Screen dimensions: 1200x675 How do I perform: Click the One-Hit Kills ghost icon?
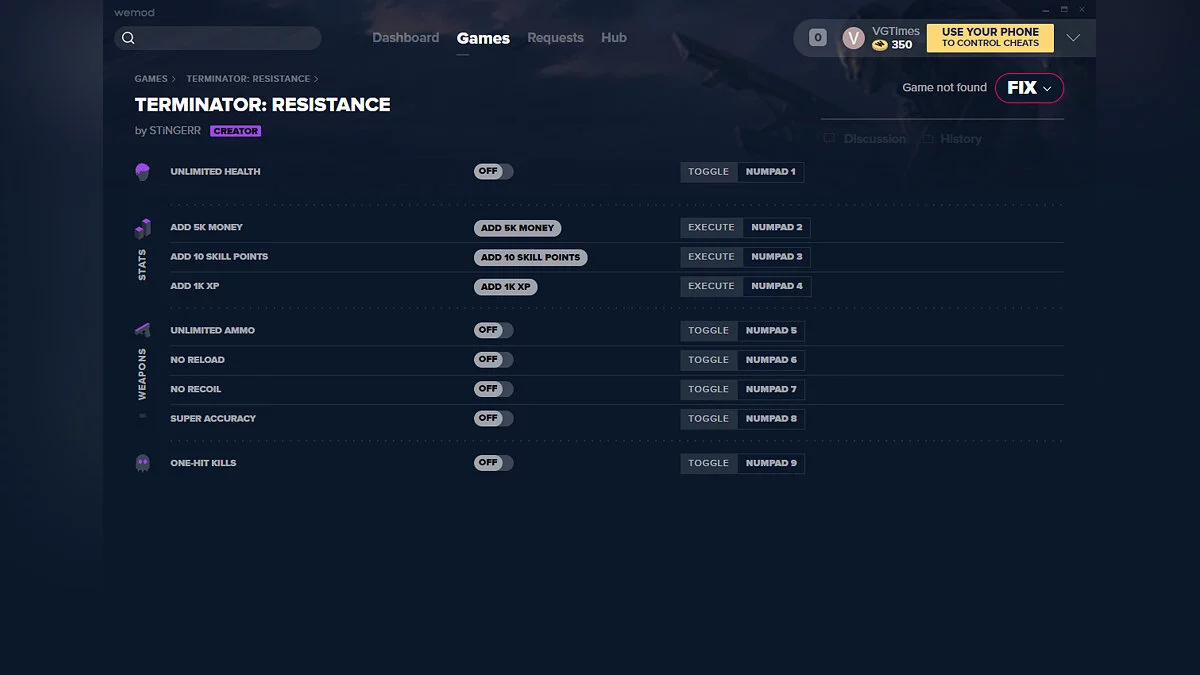coord(142,463)
